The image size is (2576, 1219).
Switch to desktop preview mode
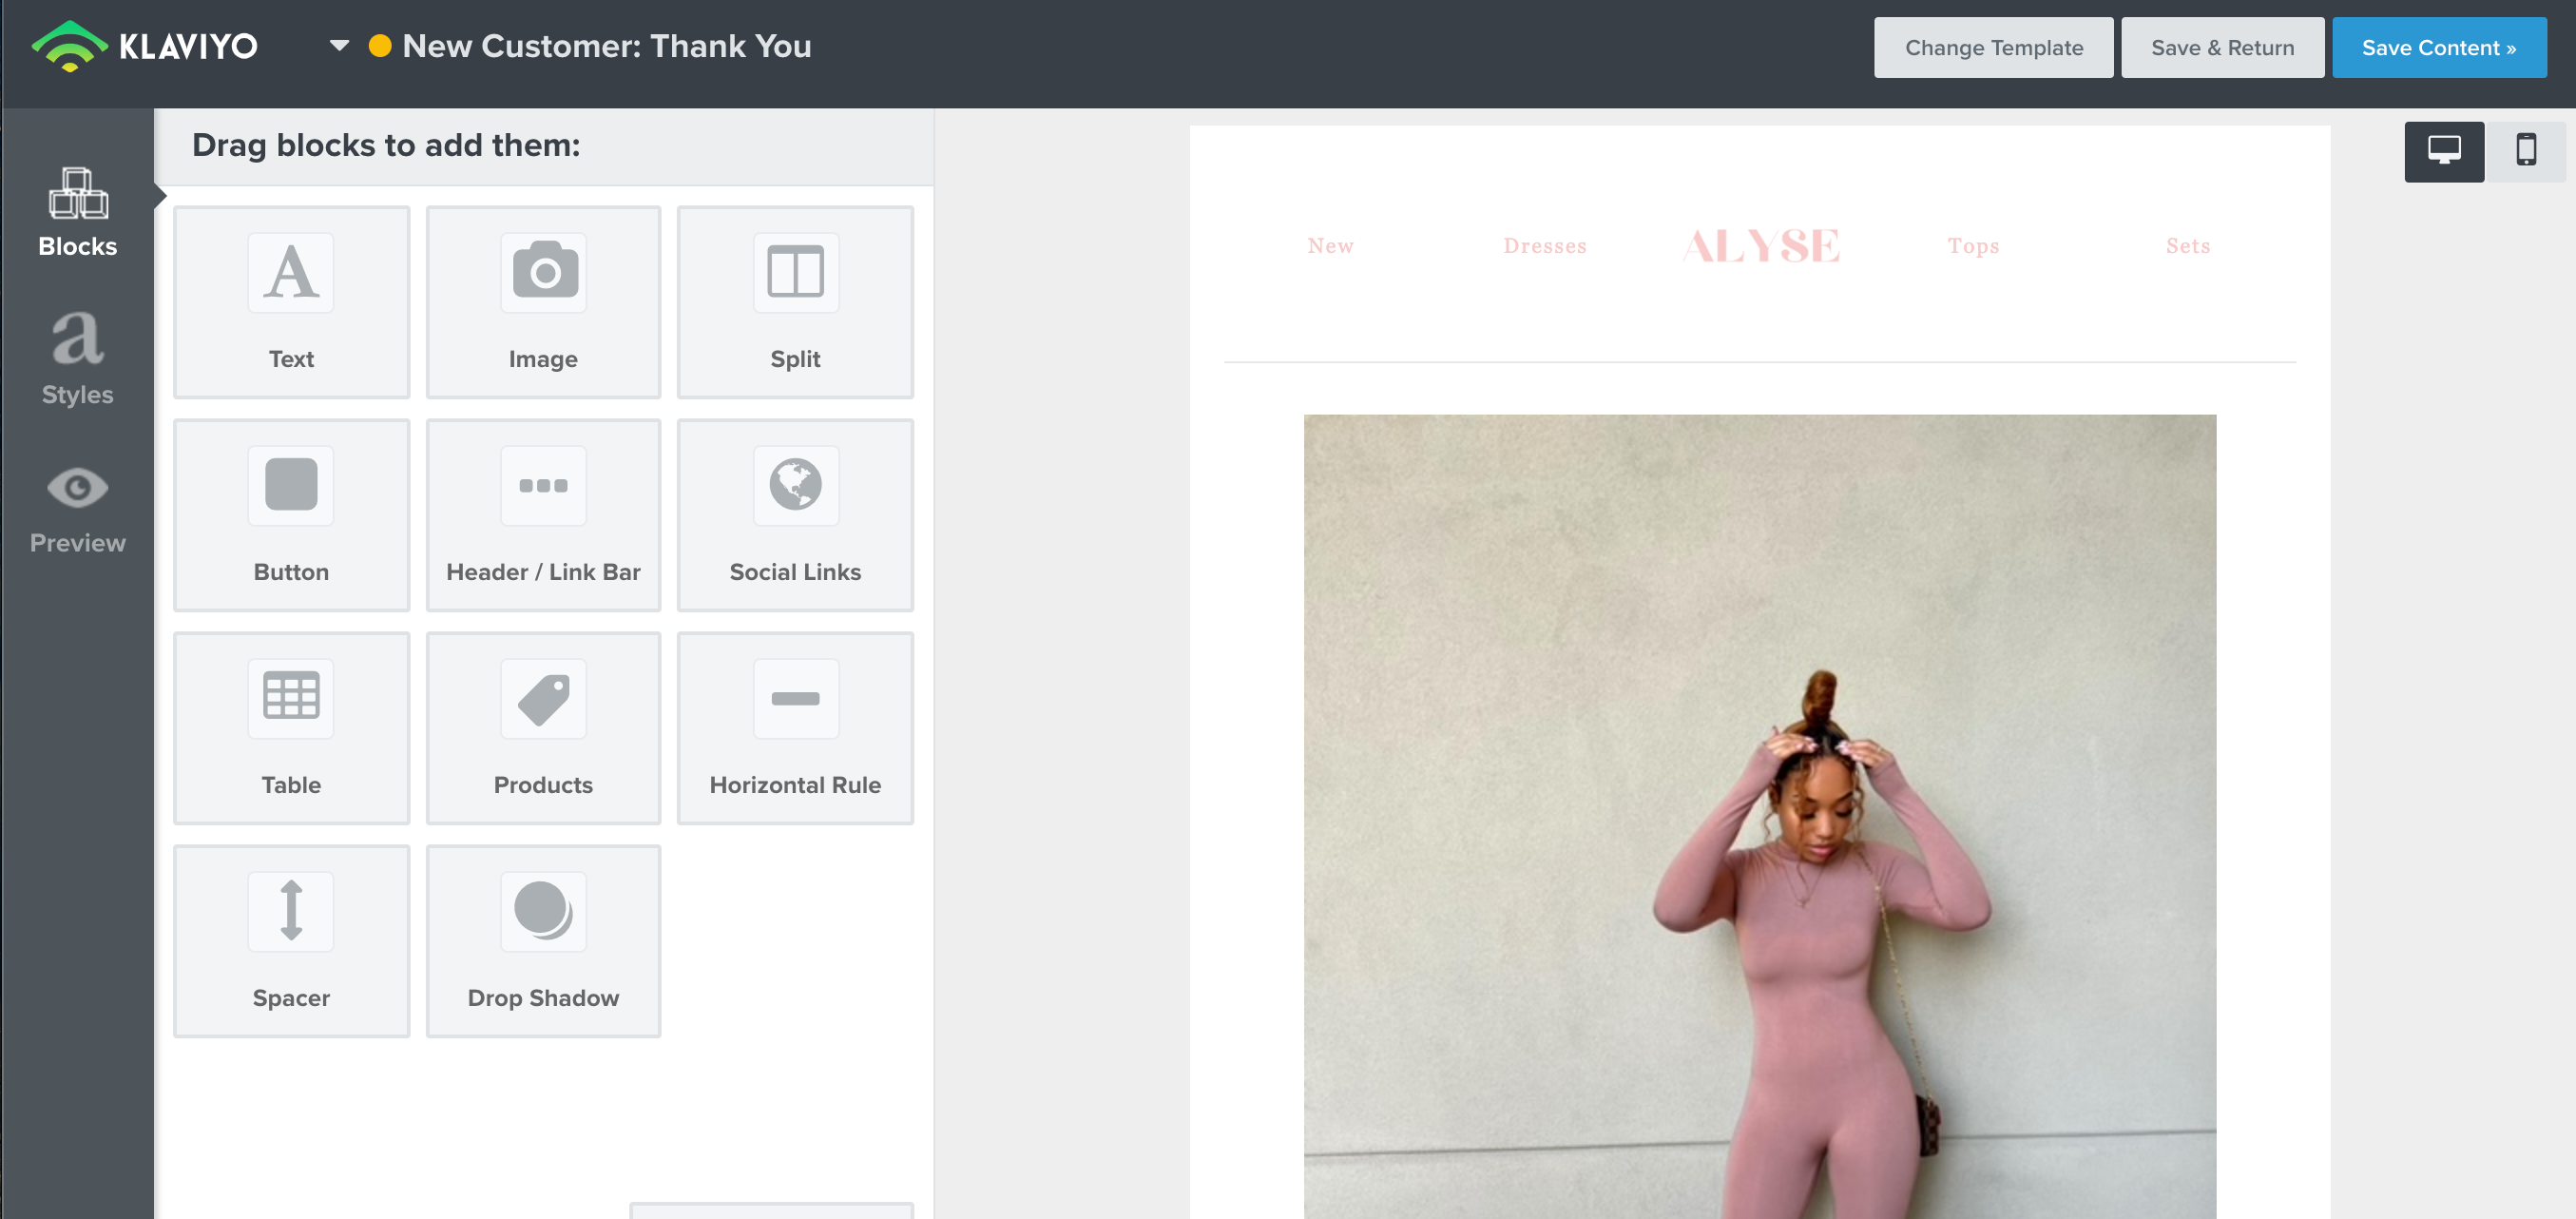(2444, 151)
